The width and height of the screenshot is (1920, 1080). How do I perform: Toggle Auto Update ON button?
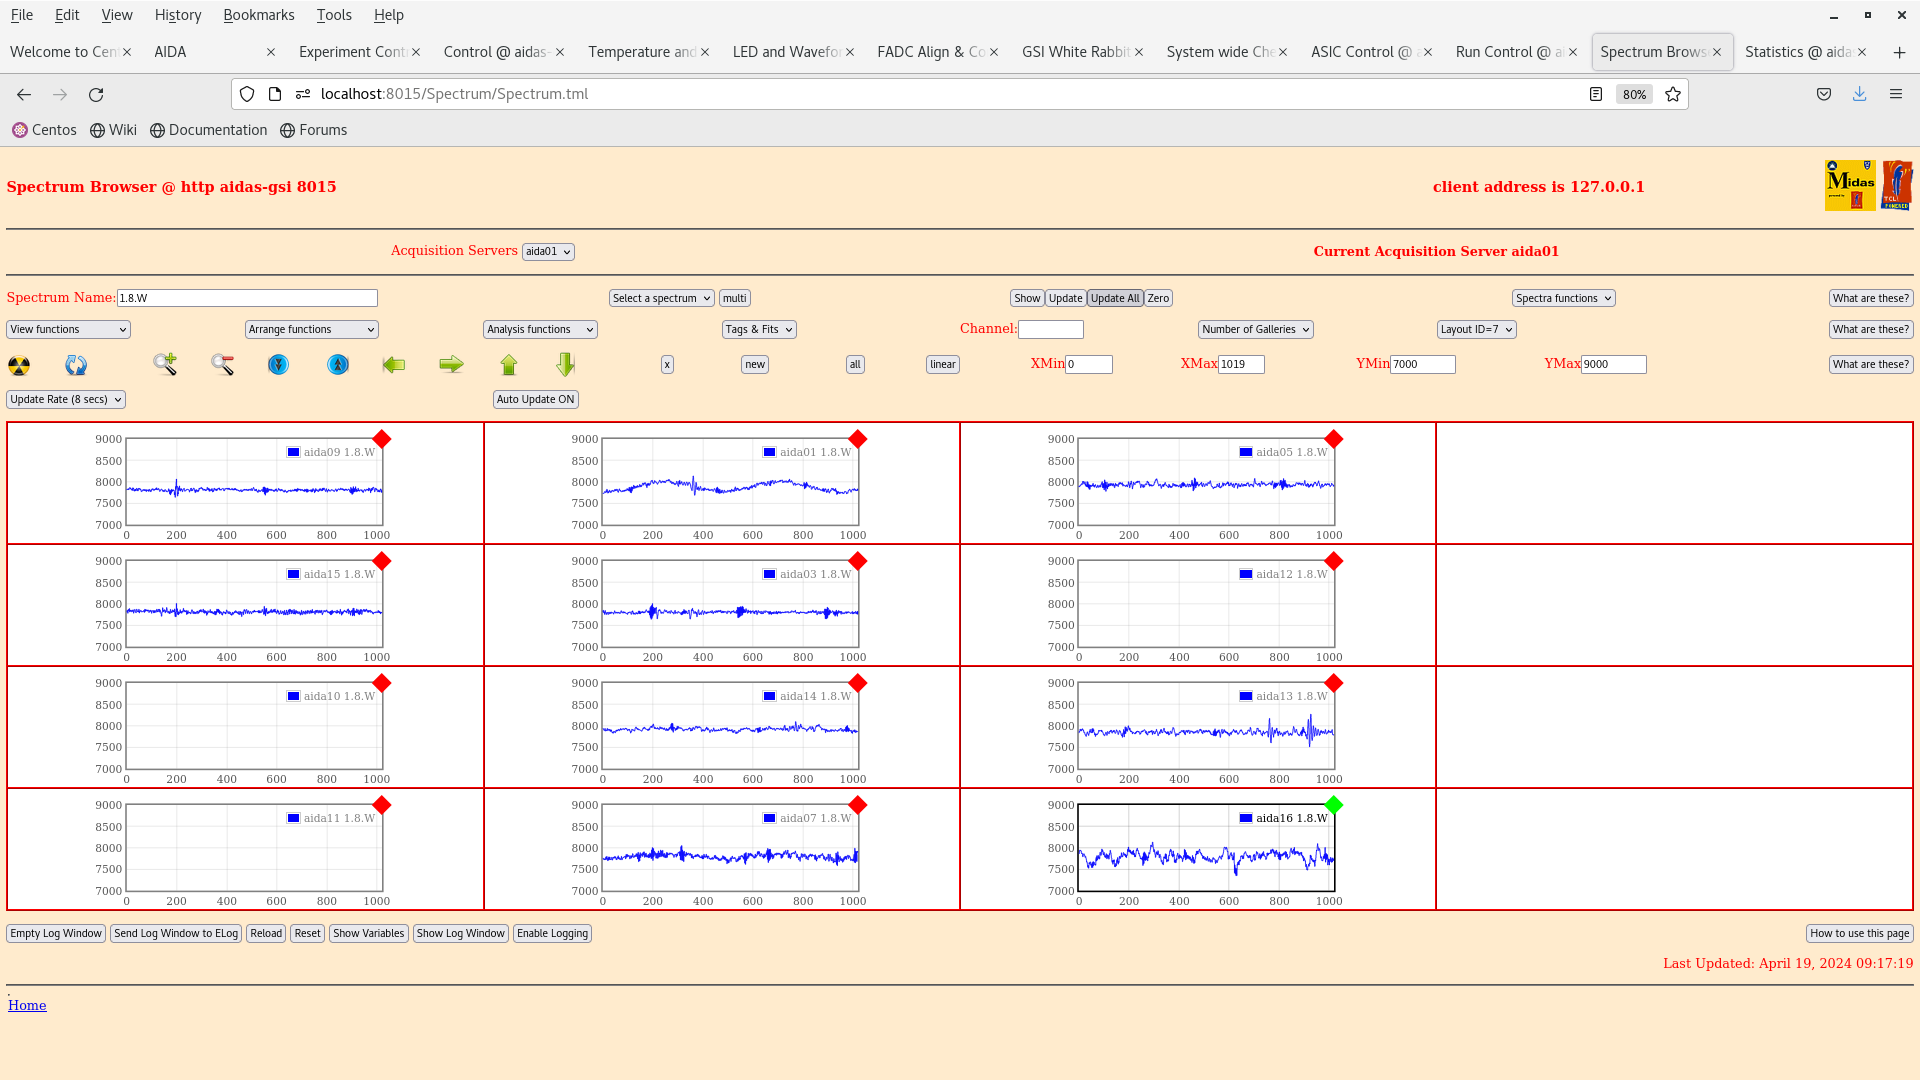536,399
